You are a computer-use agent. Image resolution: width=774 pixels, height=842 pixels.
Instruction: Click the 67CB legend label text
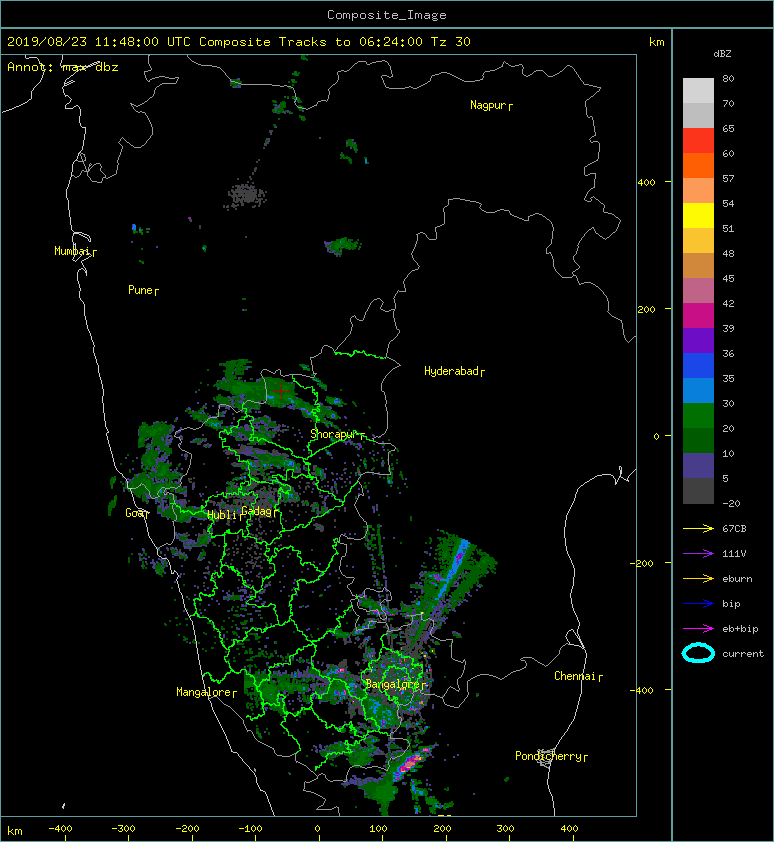pyautogui.click(x=734, y=528)
